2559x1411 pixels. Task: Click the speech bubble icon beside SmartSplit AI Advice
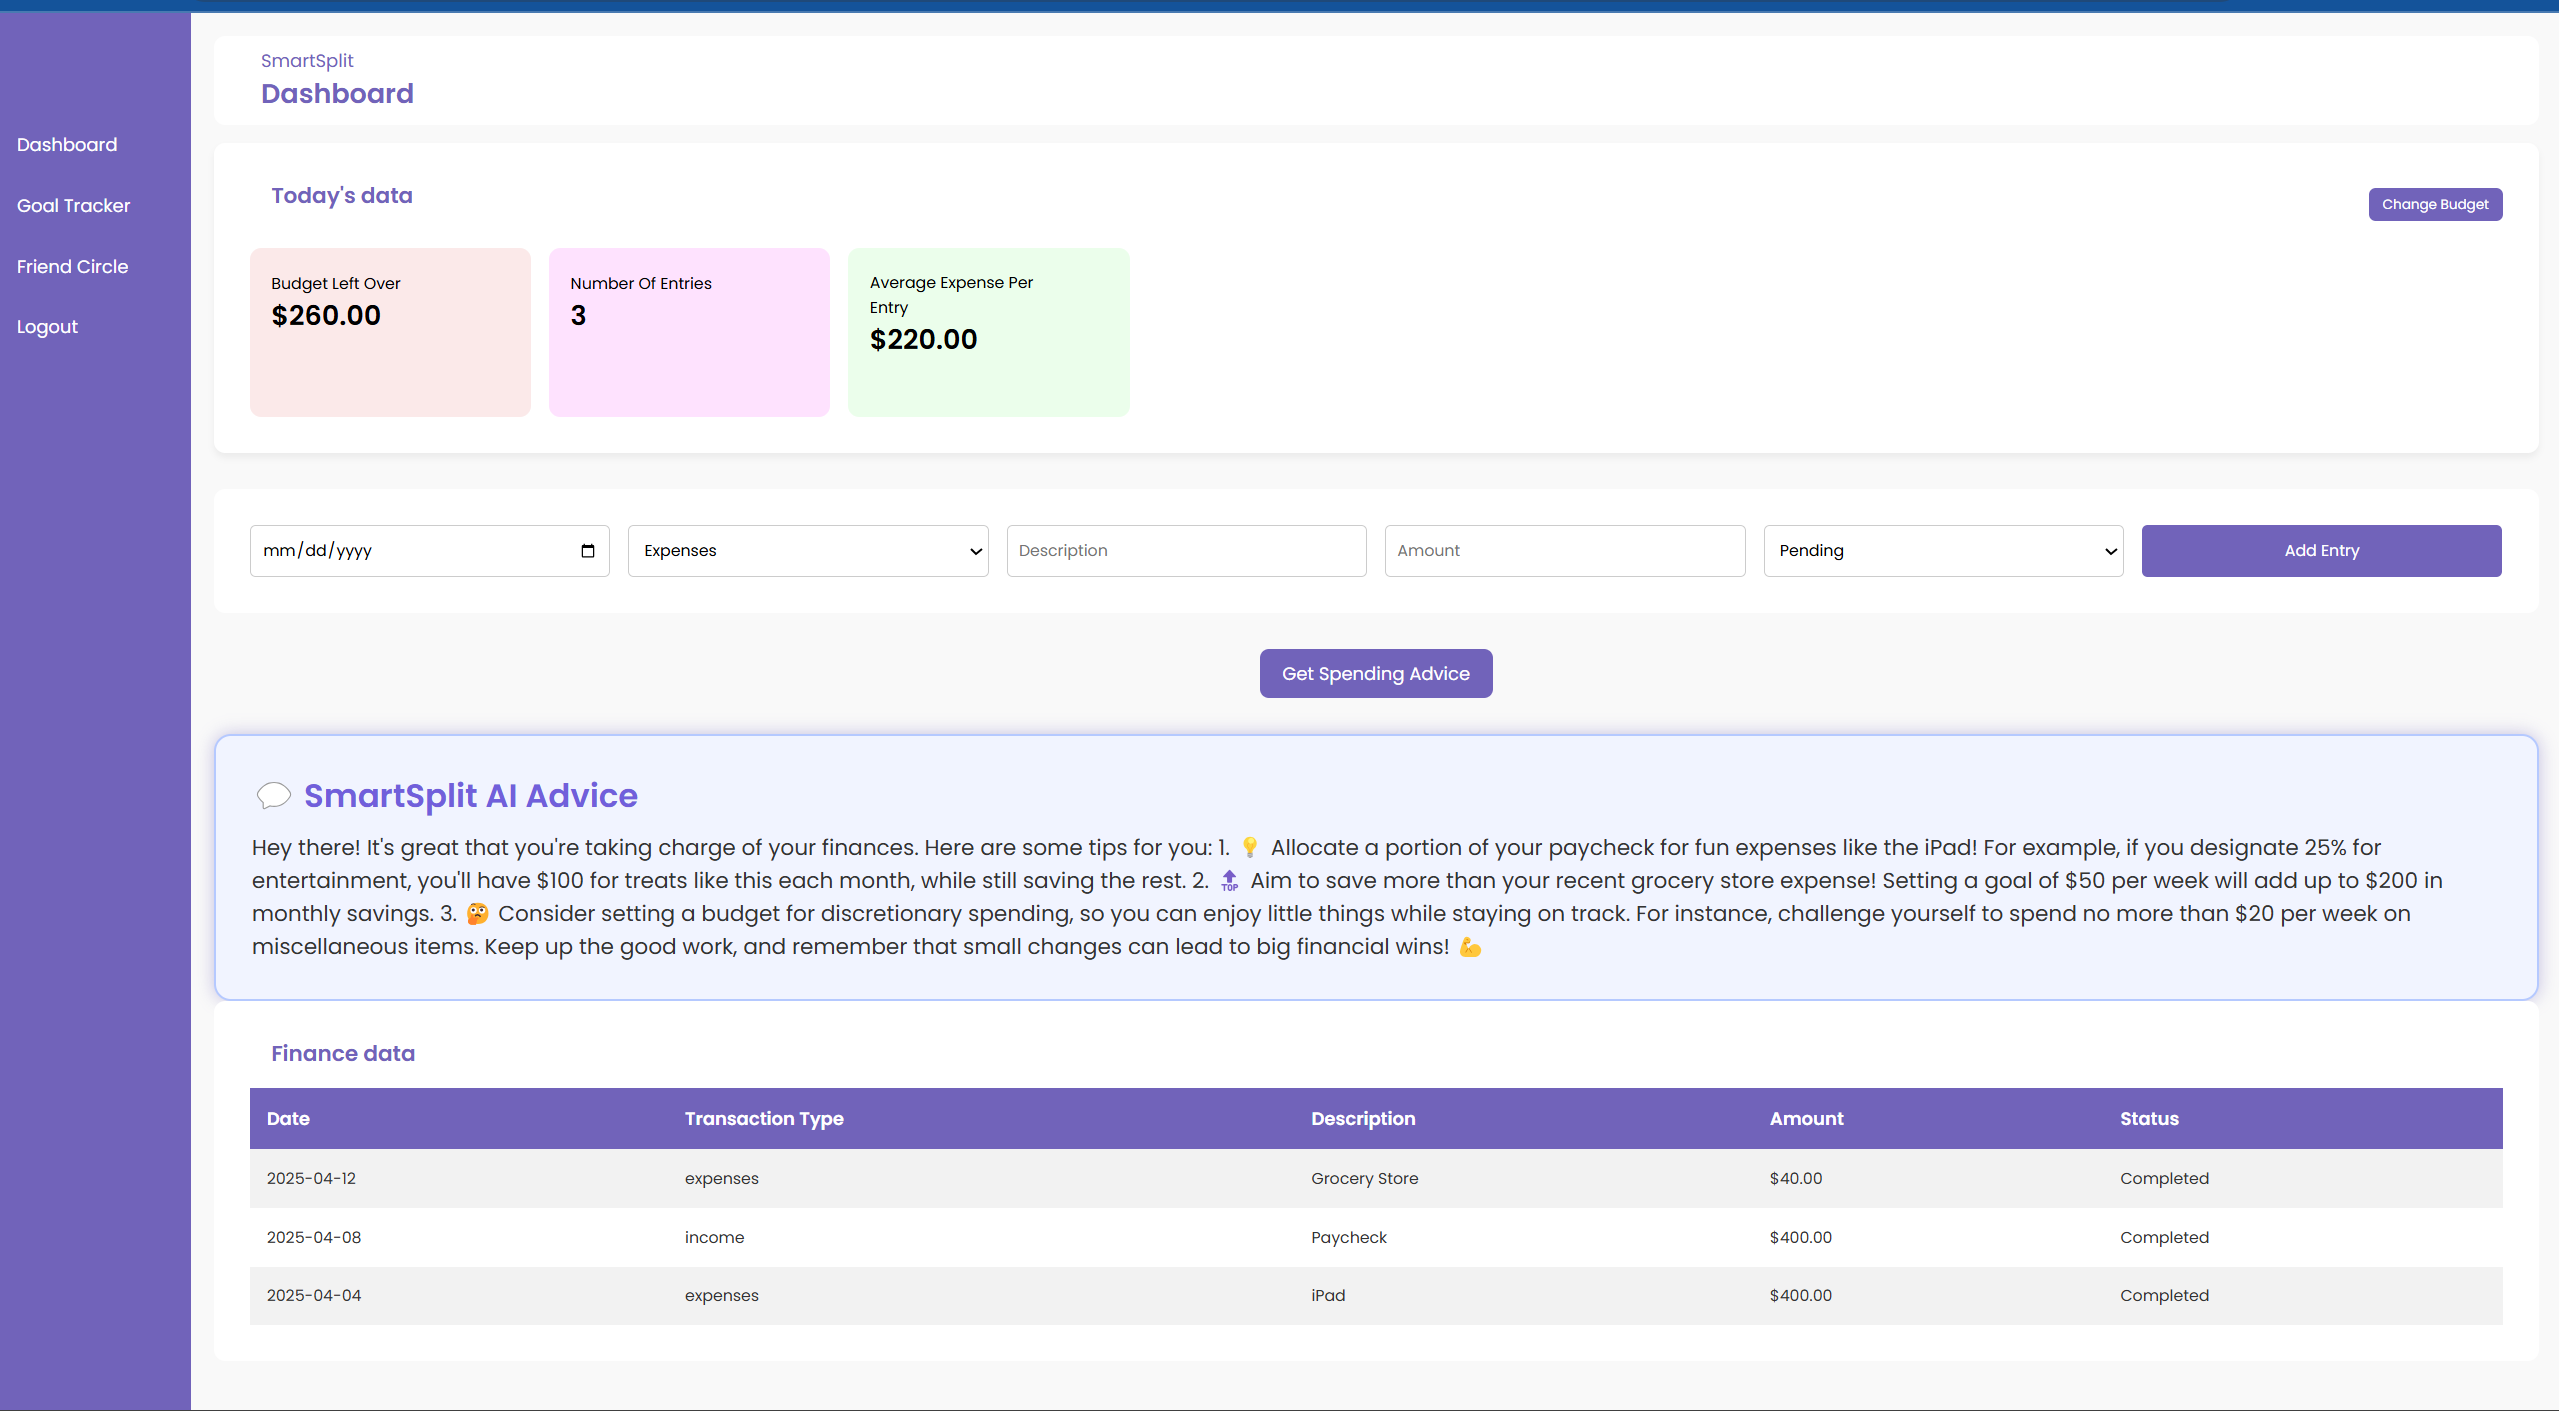coord(273,796)
